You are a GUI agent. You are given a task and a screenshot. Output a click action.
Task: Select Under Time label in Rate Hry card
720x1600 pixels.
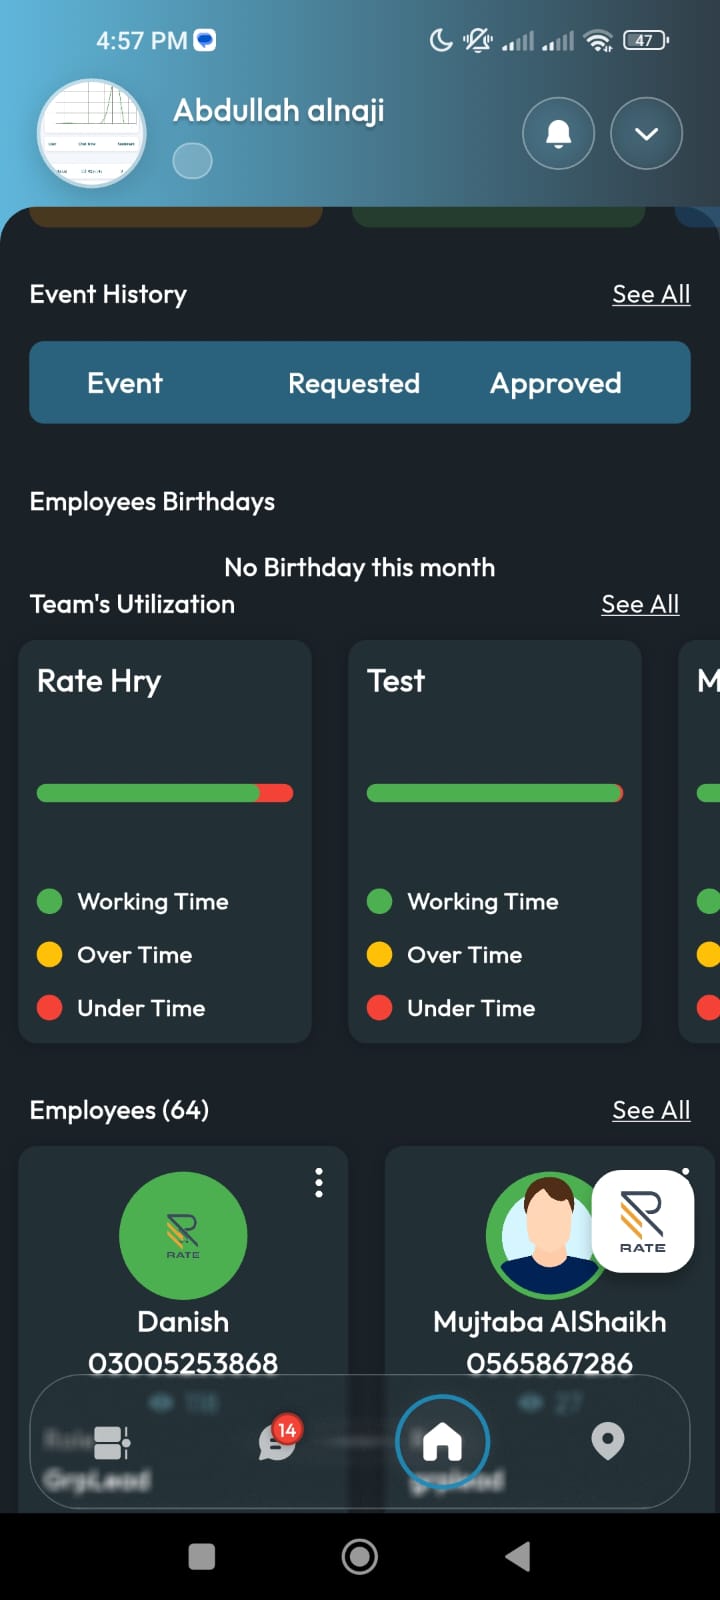pos(141,1008)
